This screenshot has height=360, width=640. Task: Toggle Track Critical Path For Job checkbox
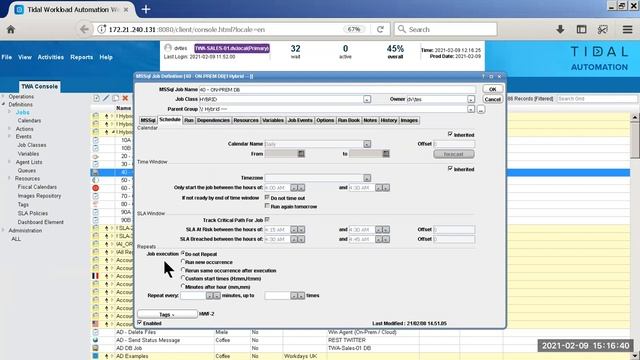click(267, 220)
